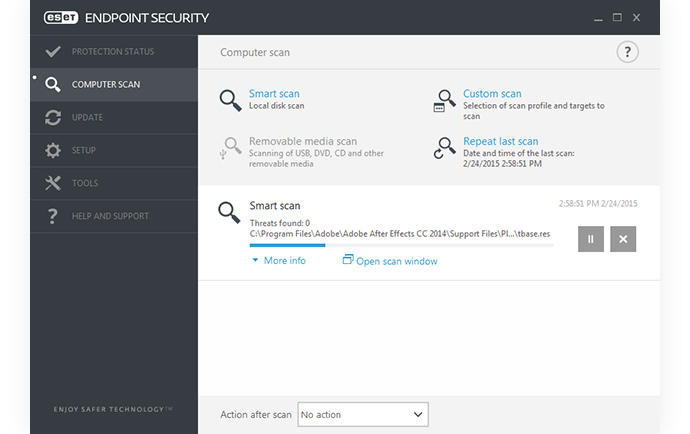Click the ESET logo in title bar
Viewport: 690px width, 434px height.
(x=61, y=18)
